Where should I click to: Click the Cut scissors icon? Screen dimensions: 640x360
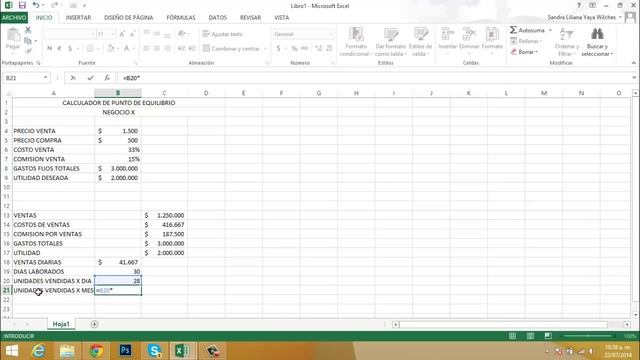point(28,30)
